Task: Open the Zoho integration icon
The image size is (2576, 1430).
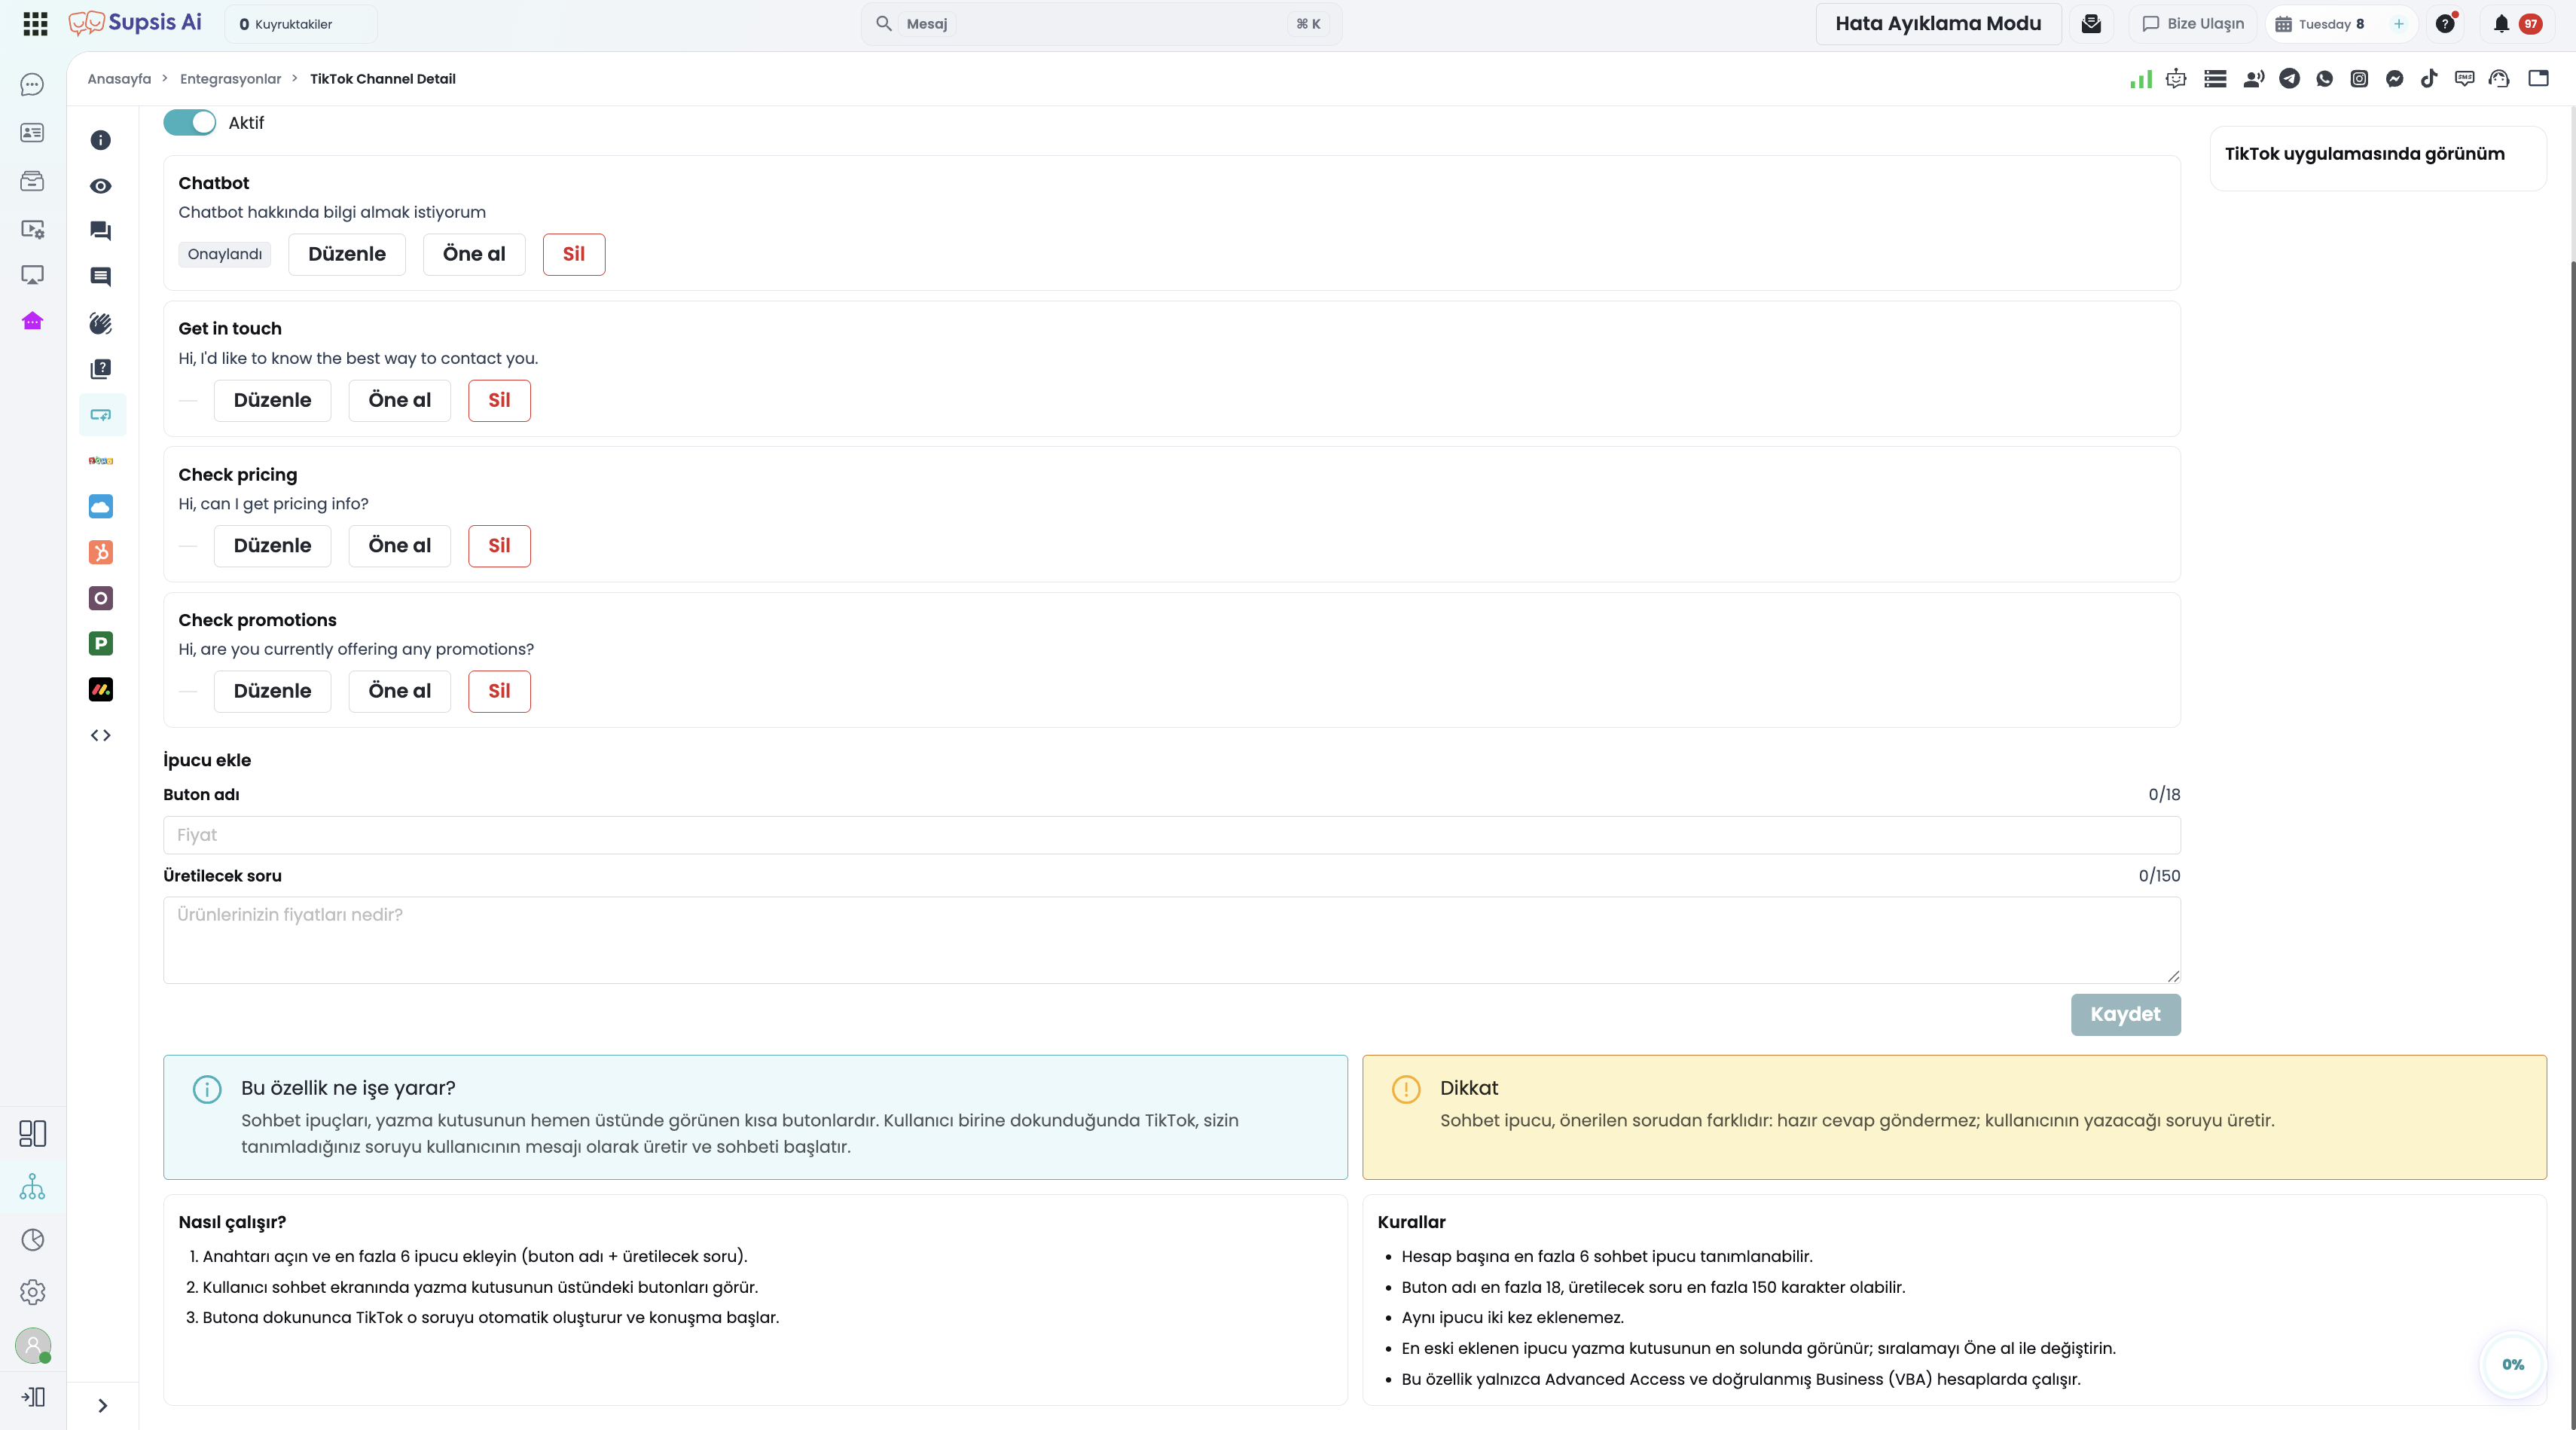Action: click(101, 461)
